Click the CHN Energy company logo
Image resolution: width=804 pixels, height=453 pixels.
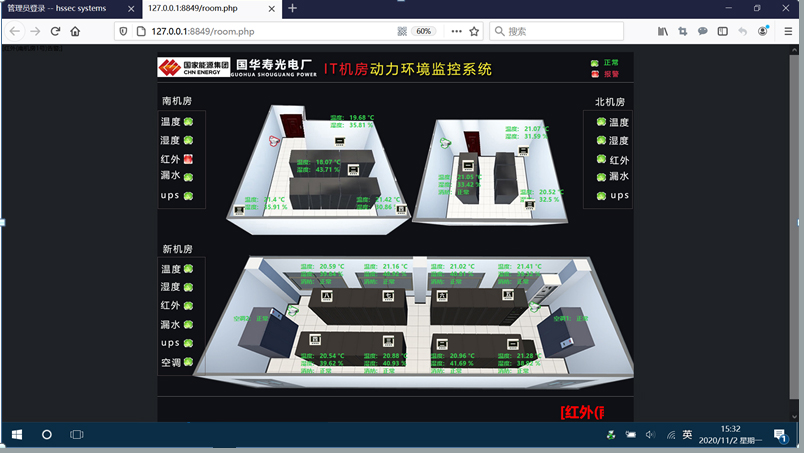click(x=193, y=67)
